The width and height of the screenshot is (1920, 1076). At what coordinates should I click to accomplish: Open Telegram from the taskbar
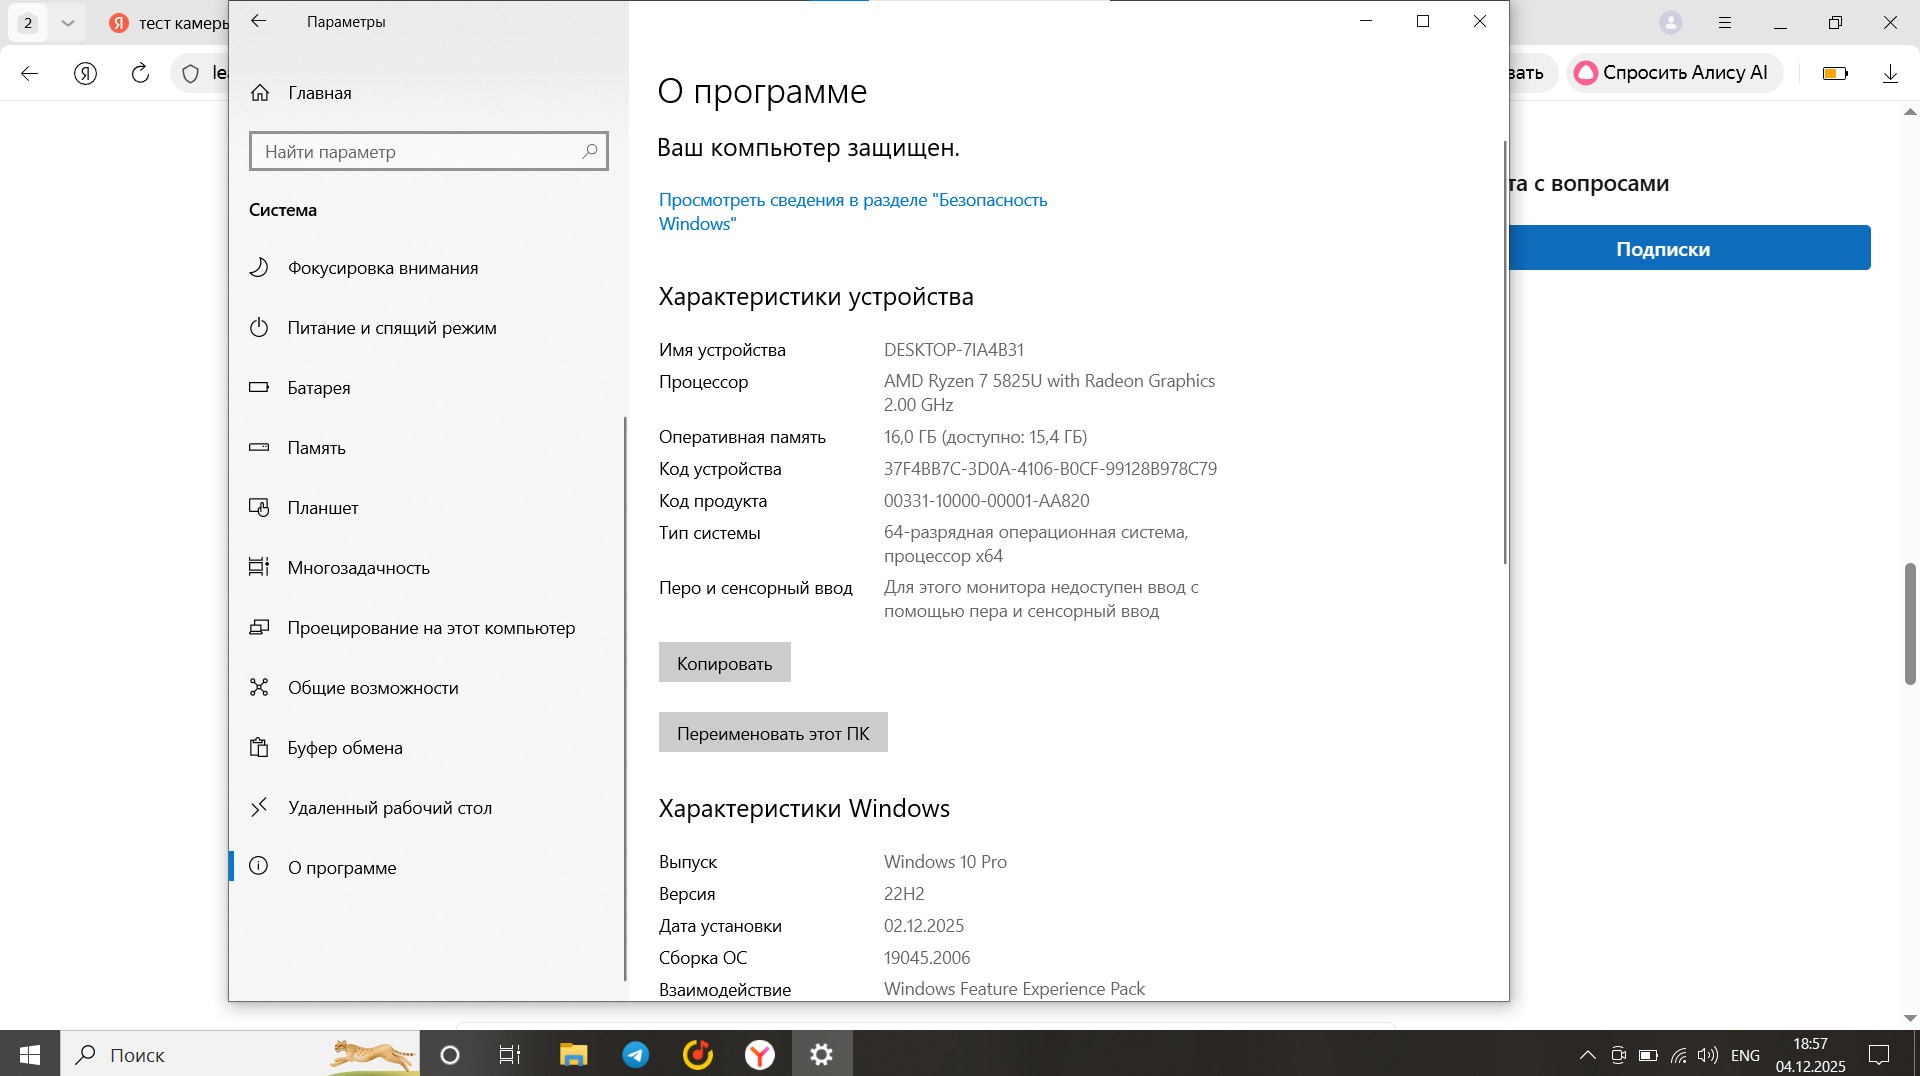(635, 1054)
